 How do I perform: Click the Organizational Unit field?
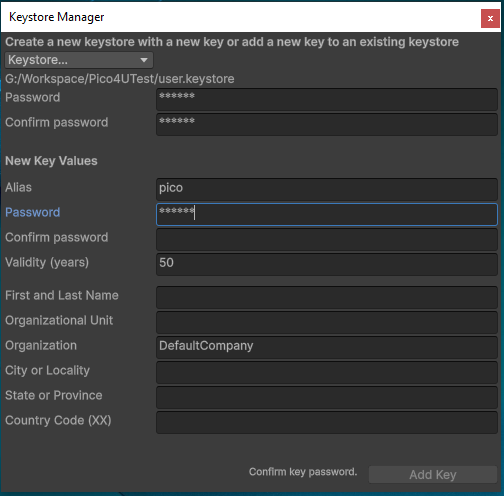(327, 322)
